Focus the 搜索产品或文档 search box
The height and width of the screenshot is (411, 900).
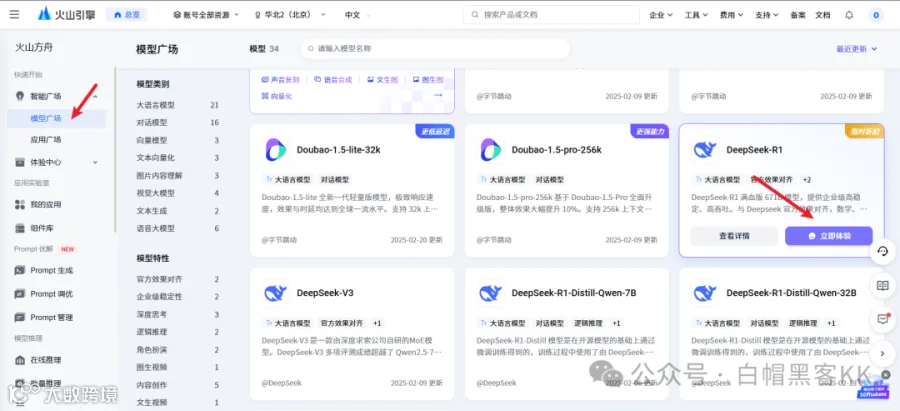551,15
